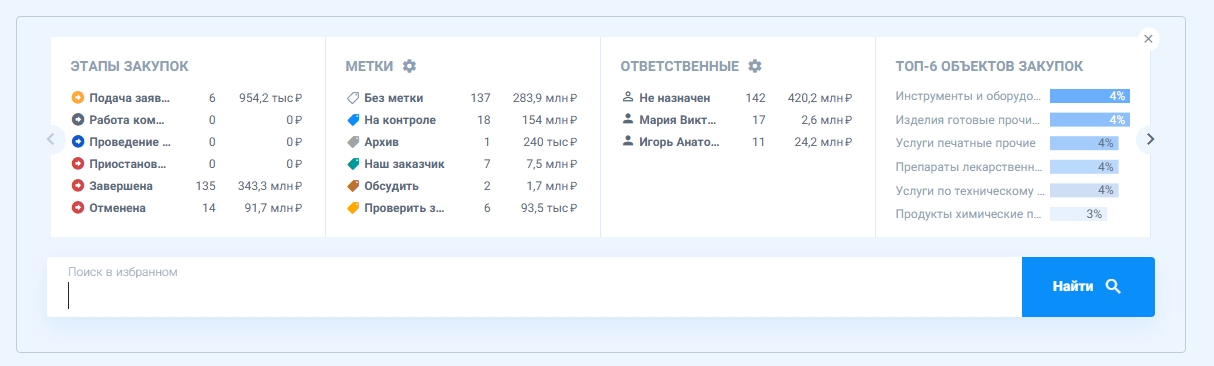Click the brown tag icon for Обсудить
The width and height of the screenshot is (1214, 366).
coord(353,186)
